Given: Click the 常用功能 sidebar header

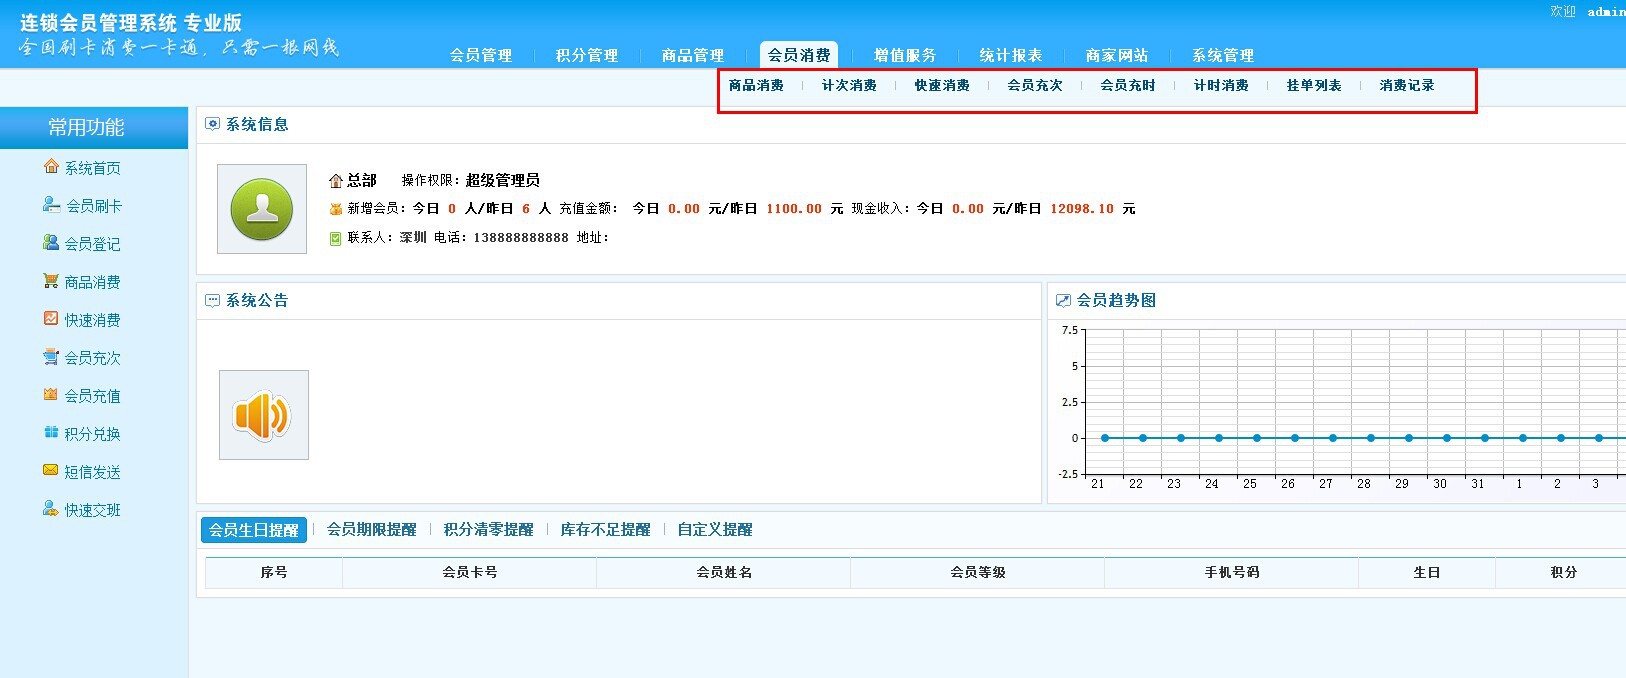Looking at the screenshot, I should [x=94, y=128].
